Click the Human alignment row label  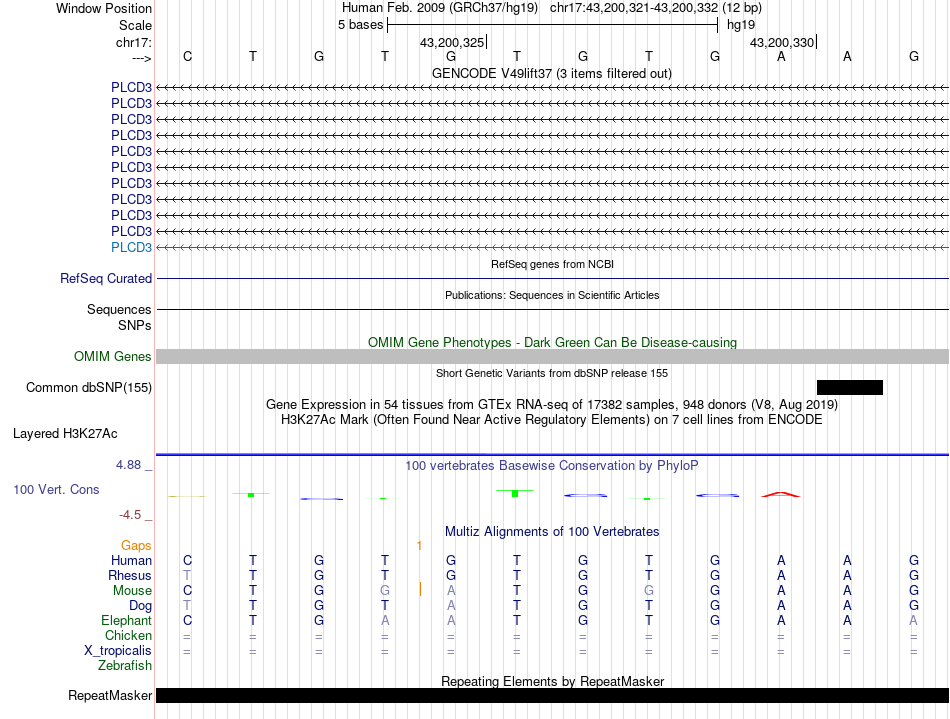pos(131,560)
